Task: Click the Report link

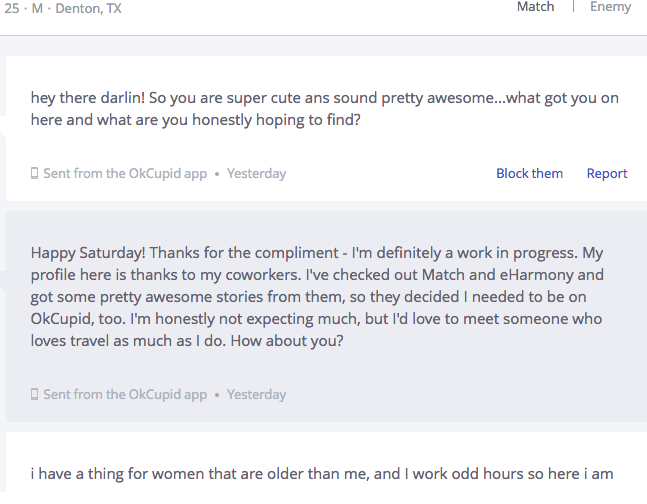Action: (x=607, y=173)
